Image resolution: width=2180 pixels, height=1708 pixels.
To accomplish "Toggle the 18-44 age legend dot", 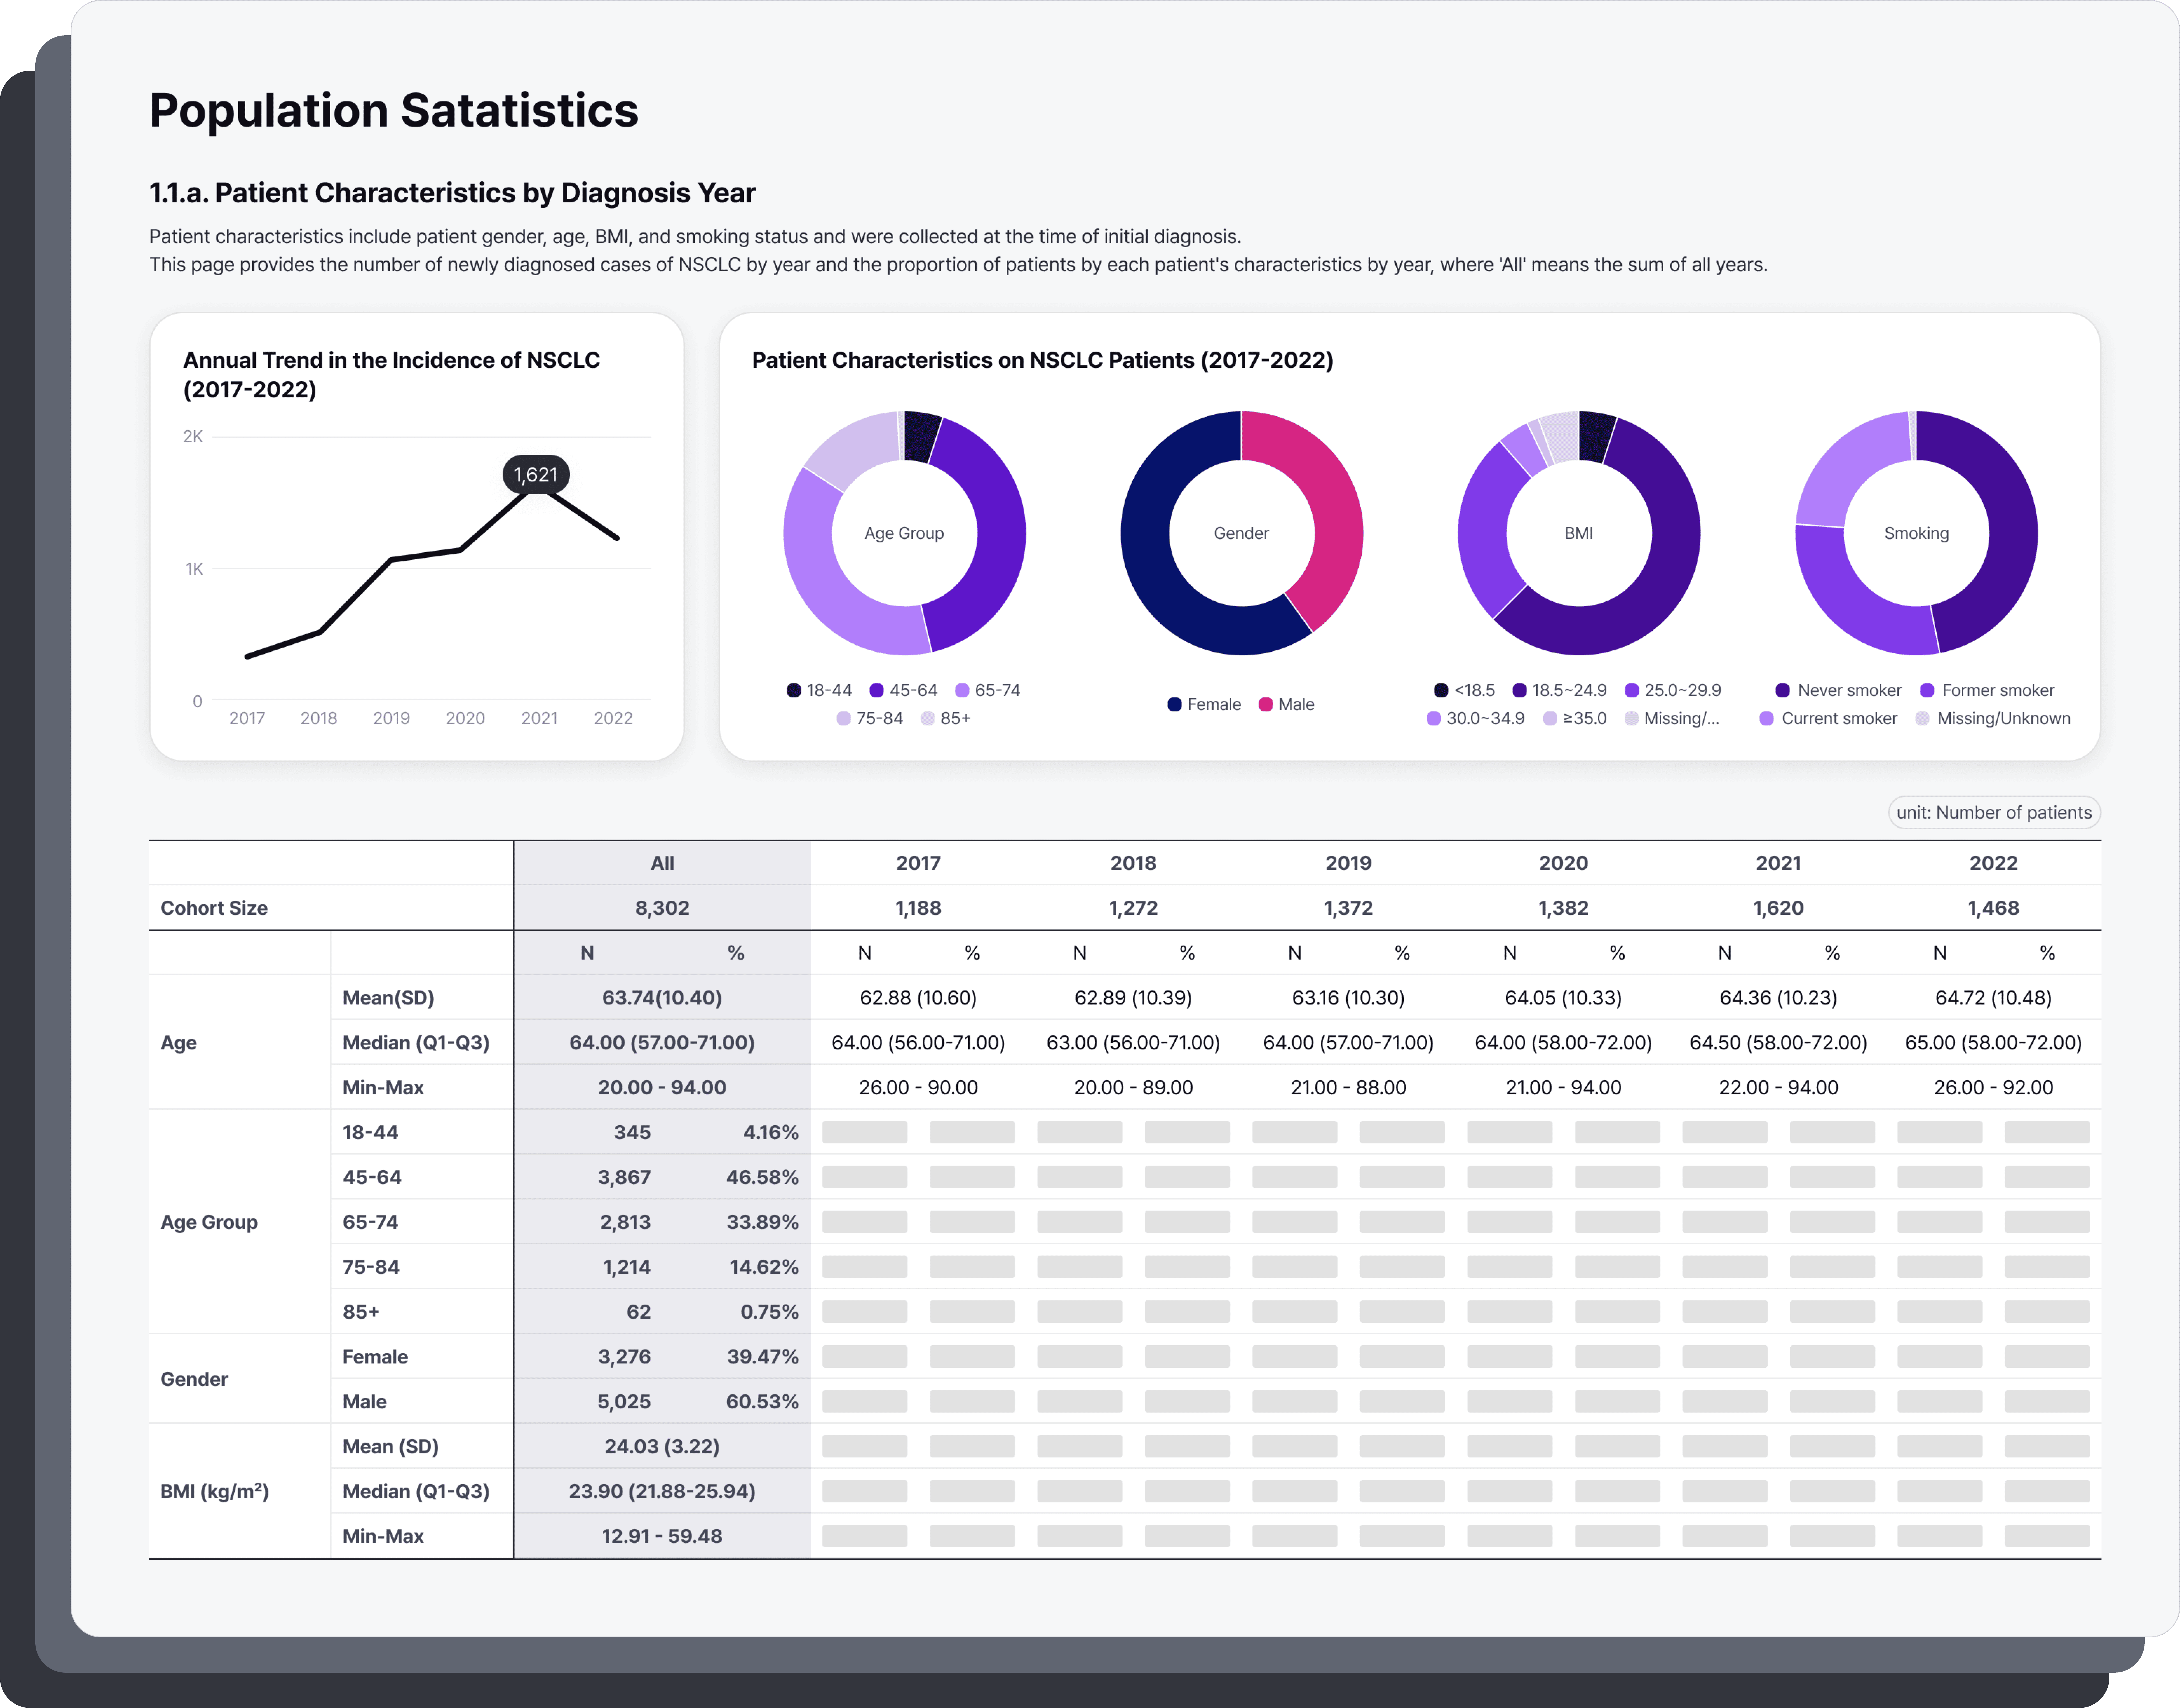I will coord(794,690).
